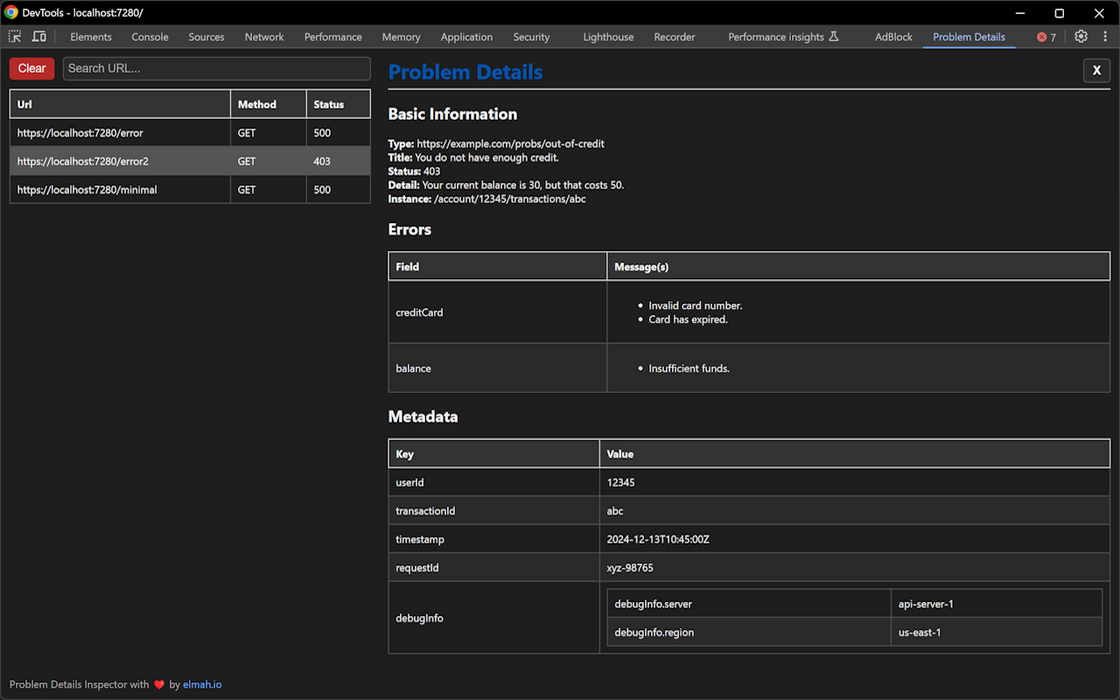
Task: Open DevTools settings gear
Action: tap(1081, 36)
